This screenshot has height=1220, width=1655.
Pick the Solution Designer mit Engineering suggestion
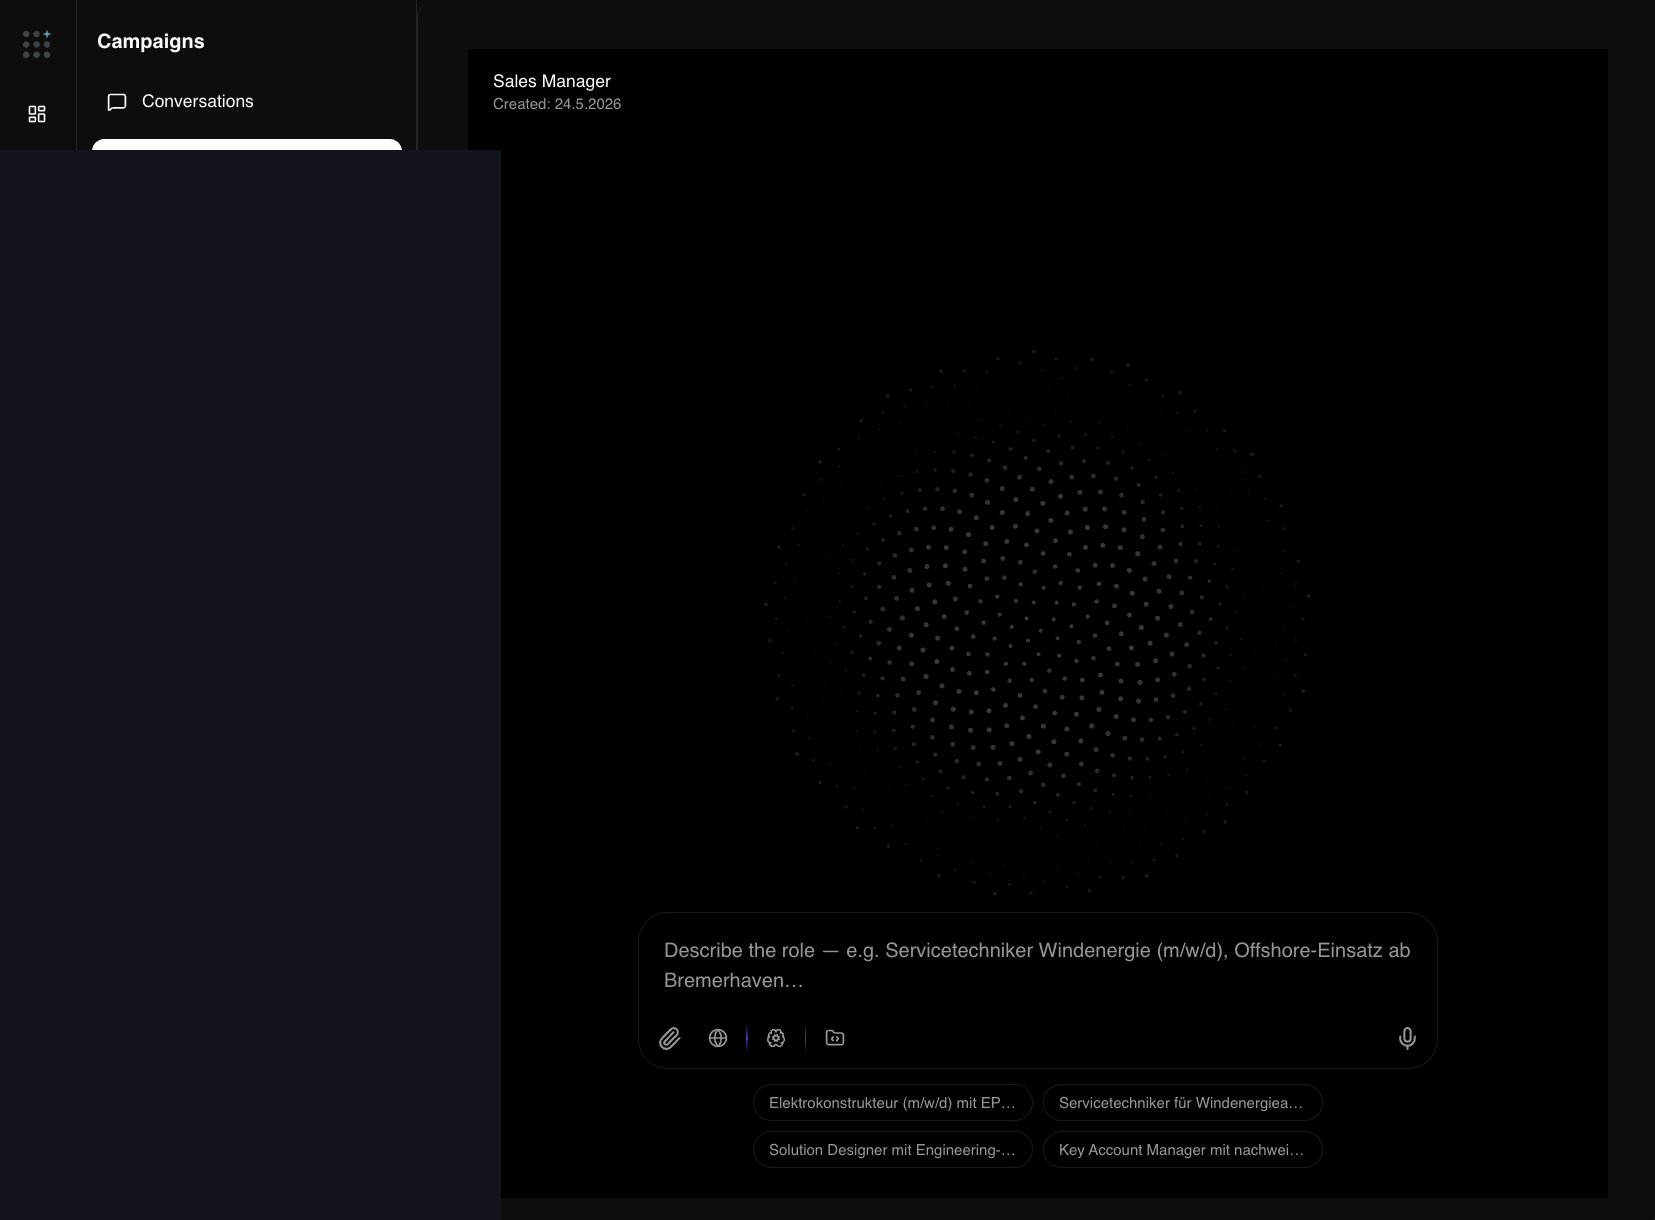coord(892,1150)
